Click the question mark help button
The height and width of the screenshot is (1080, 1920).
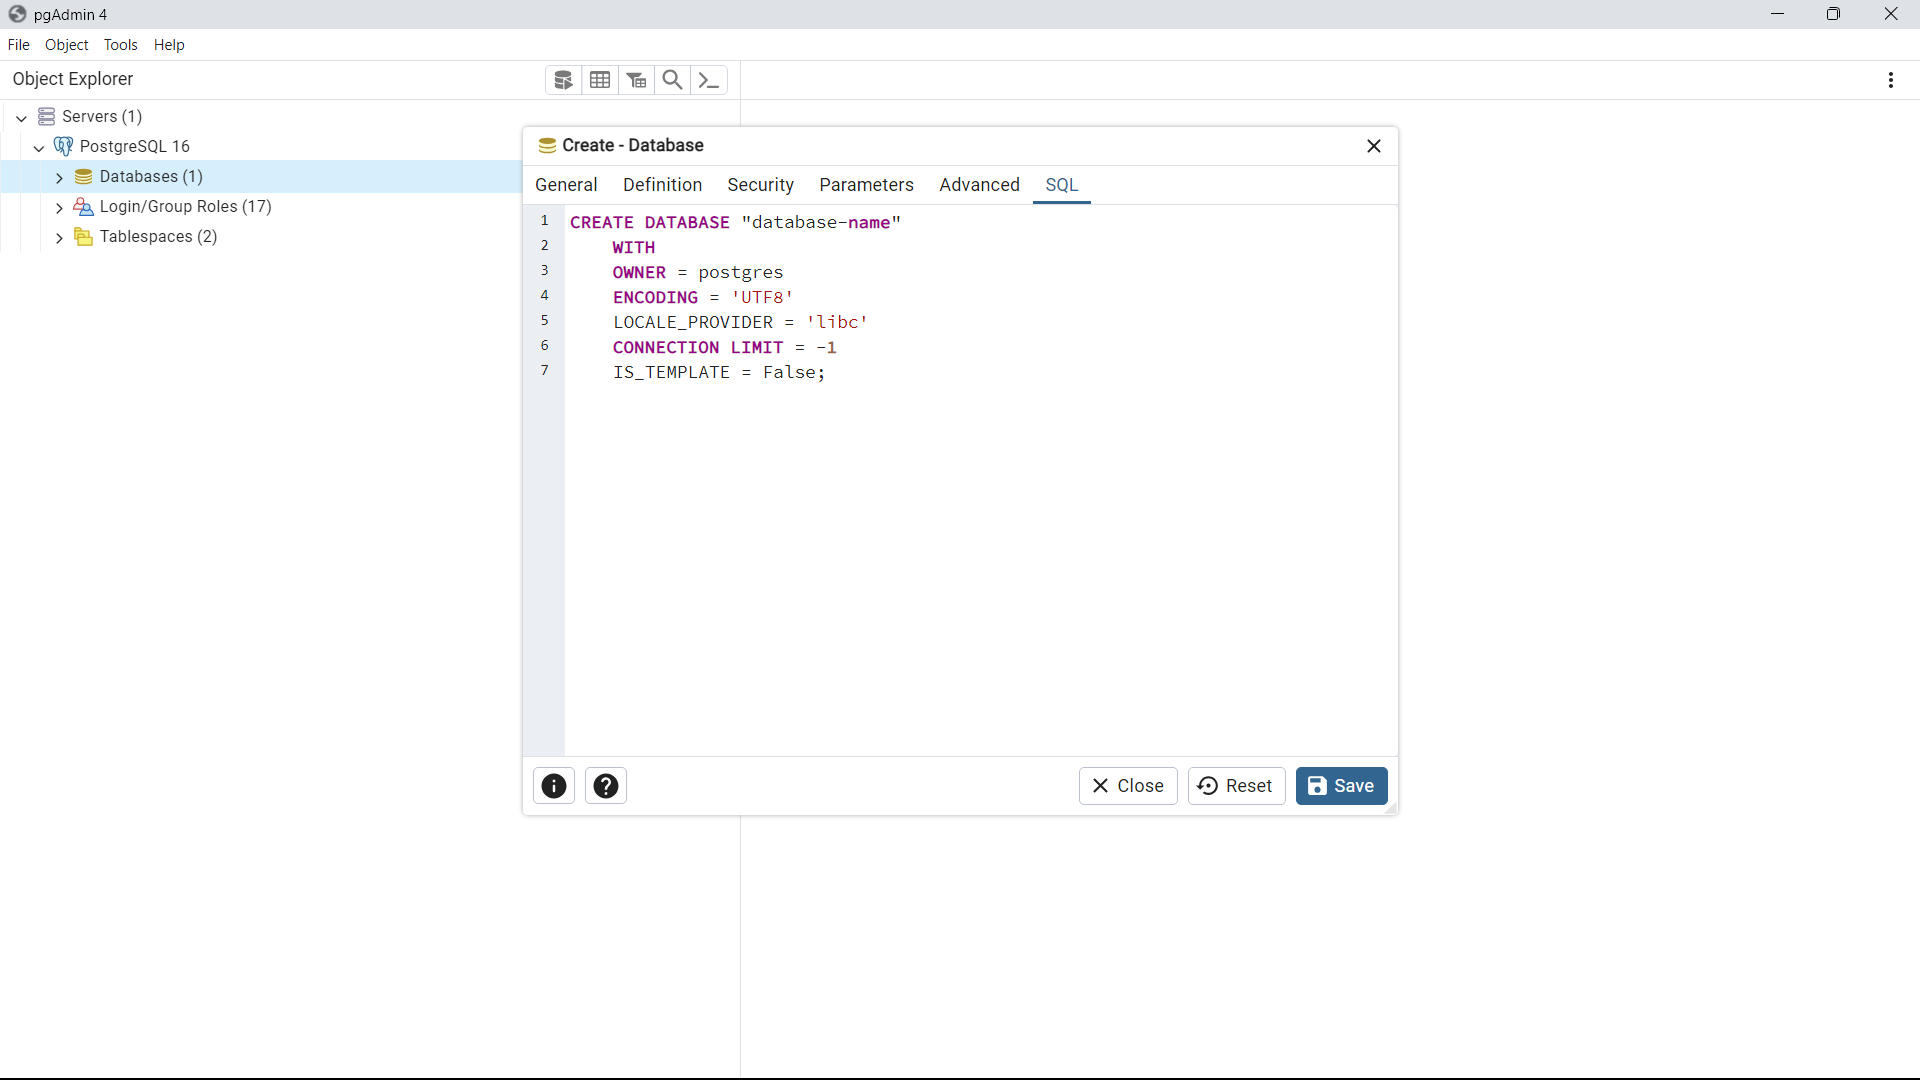(606, 786)
